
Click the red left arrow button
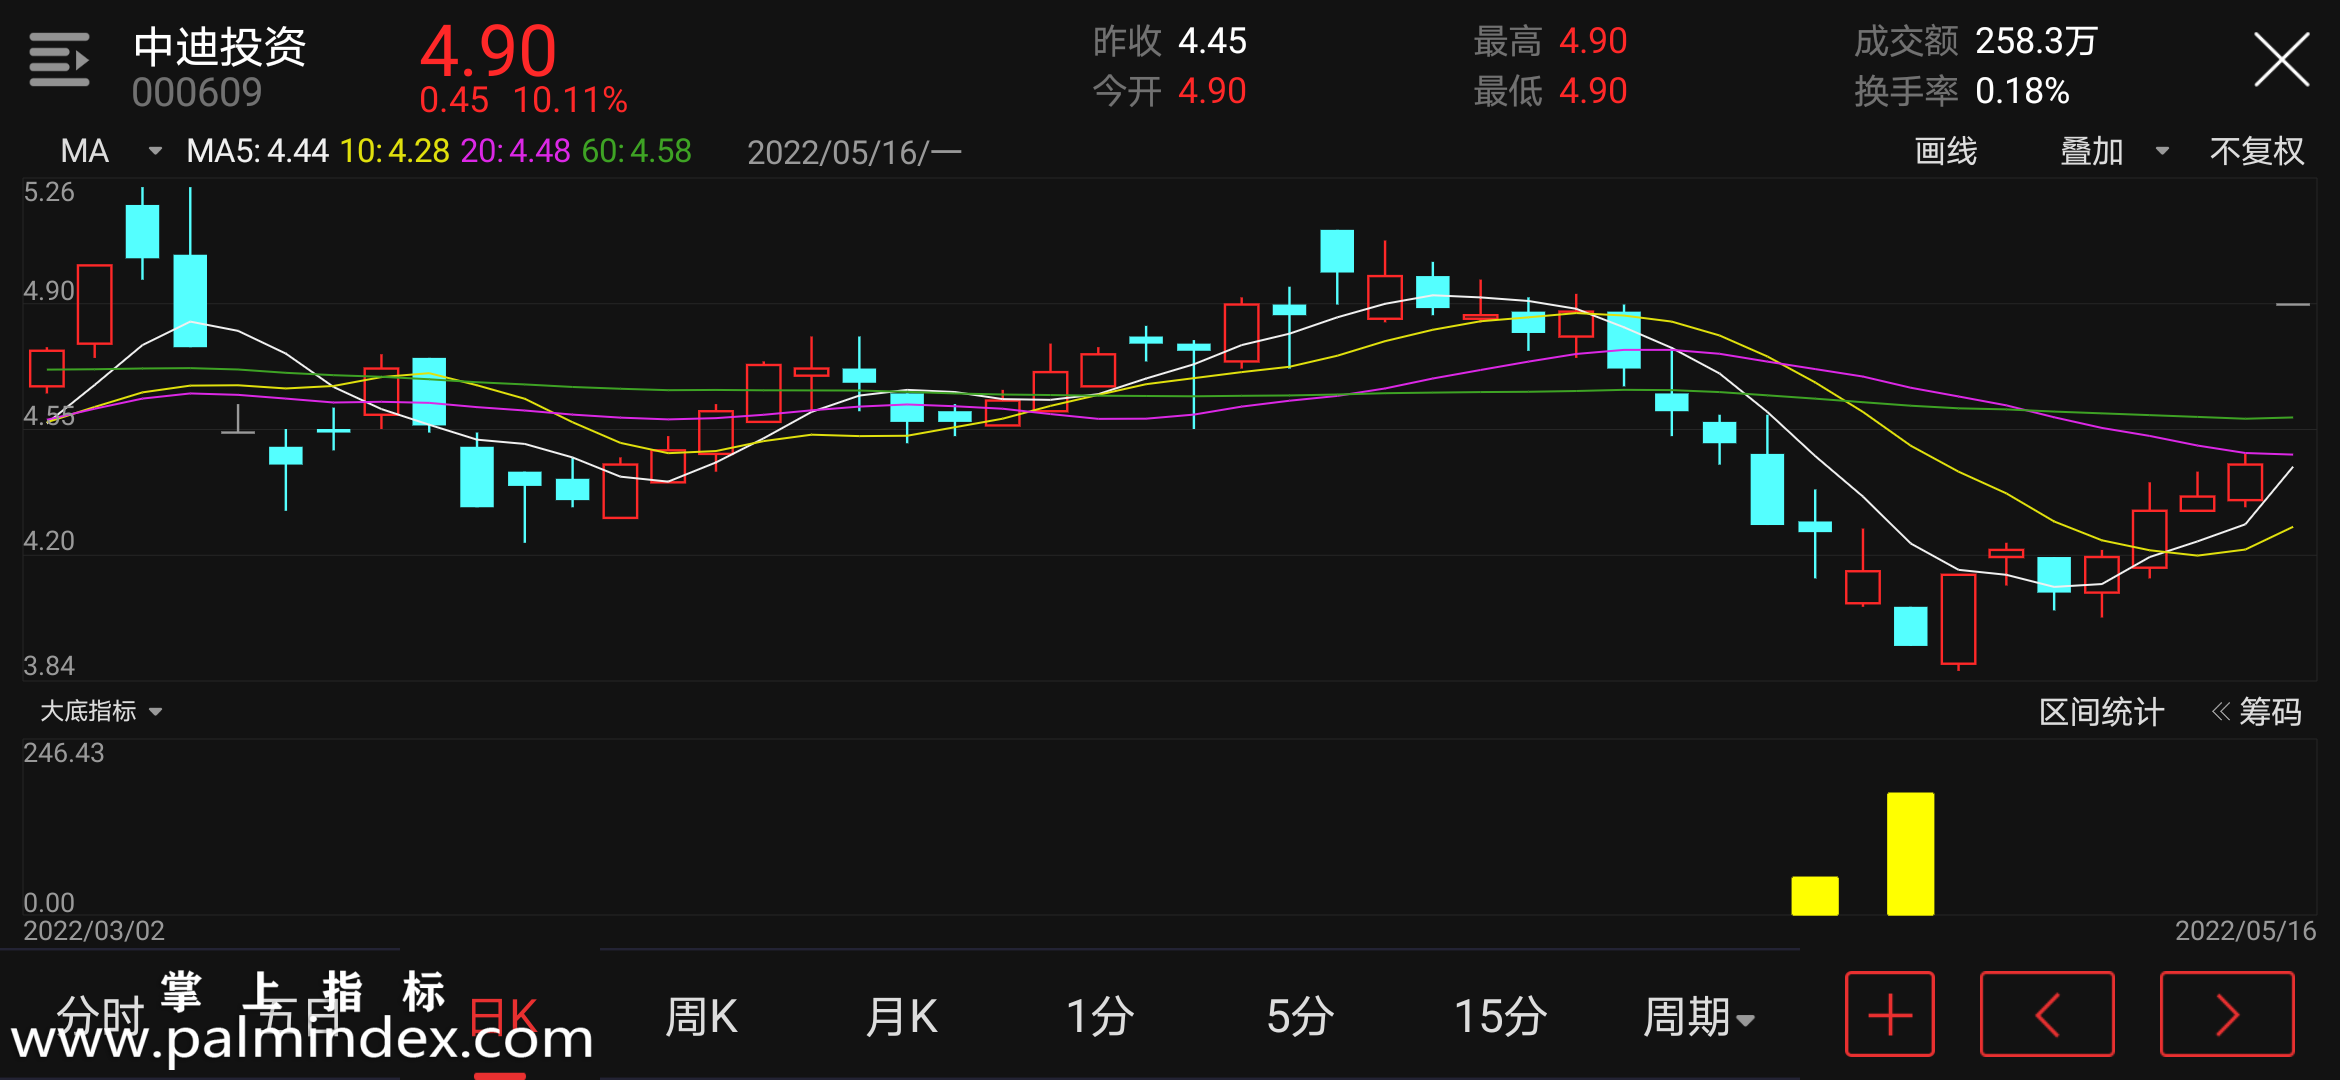click(2046, 1014)
